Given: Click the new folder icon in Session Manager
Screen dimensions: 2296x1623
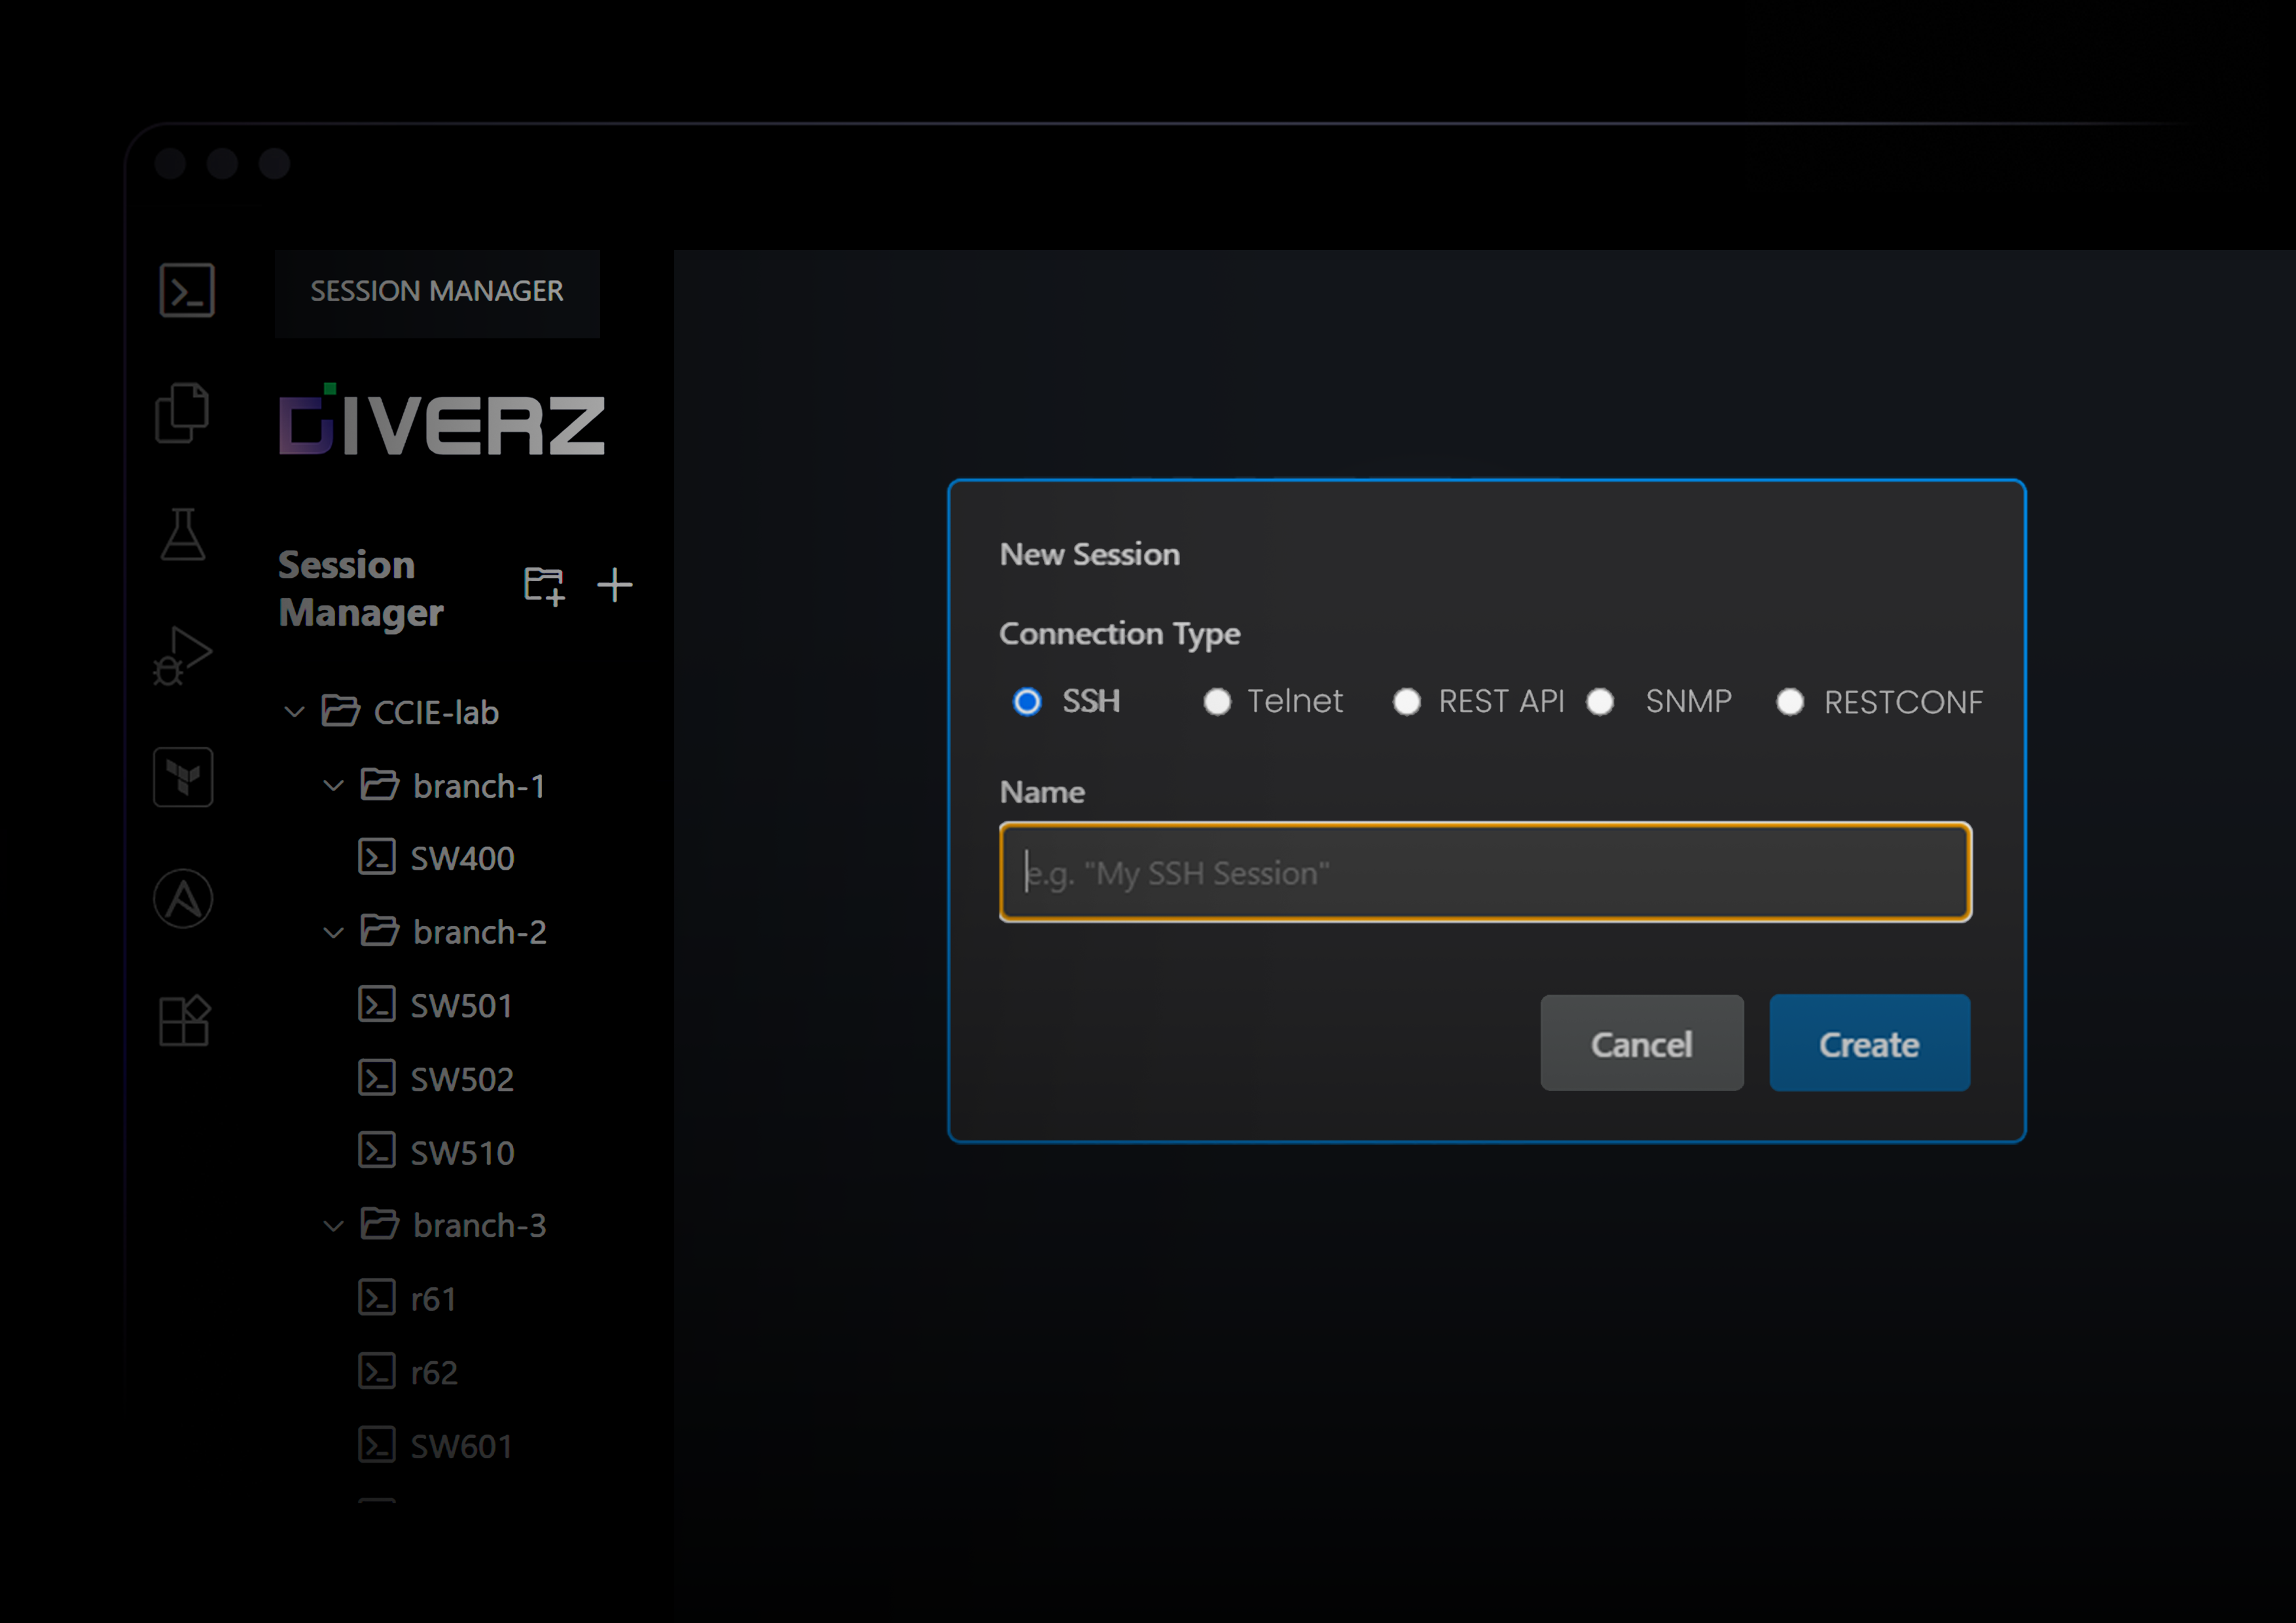Looking at the screenshot, I should pos(544,585).
